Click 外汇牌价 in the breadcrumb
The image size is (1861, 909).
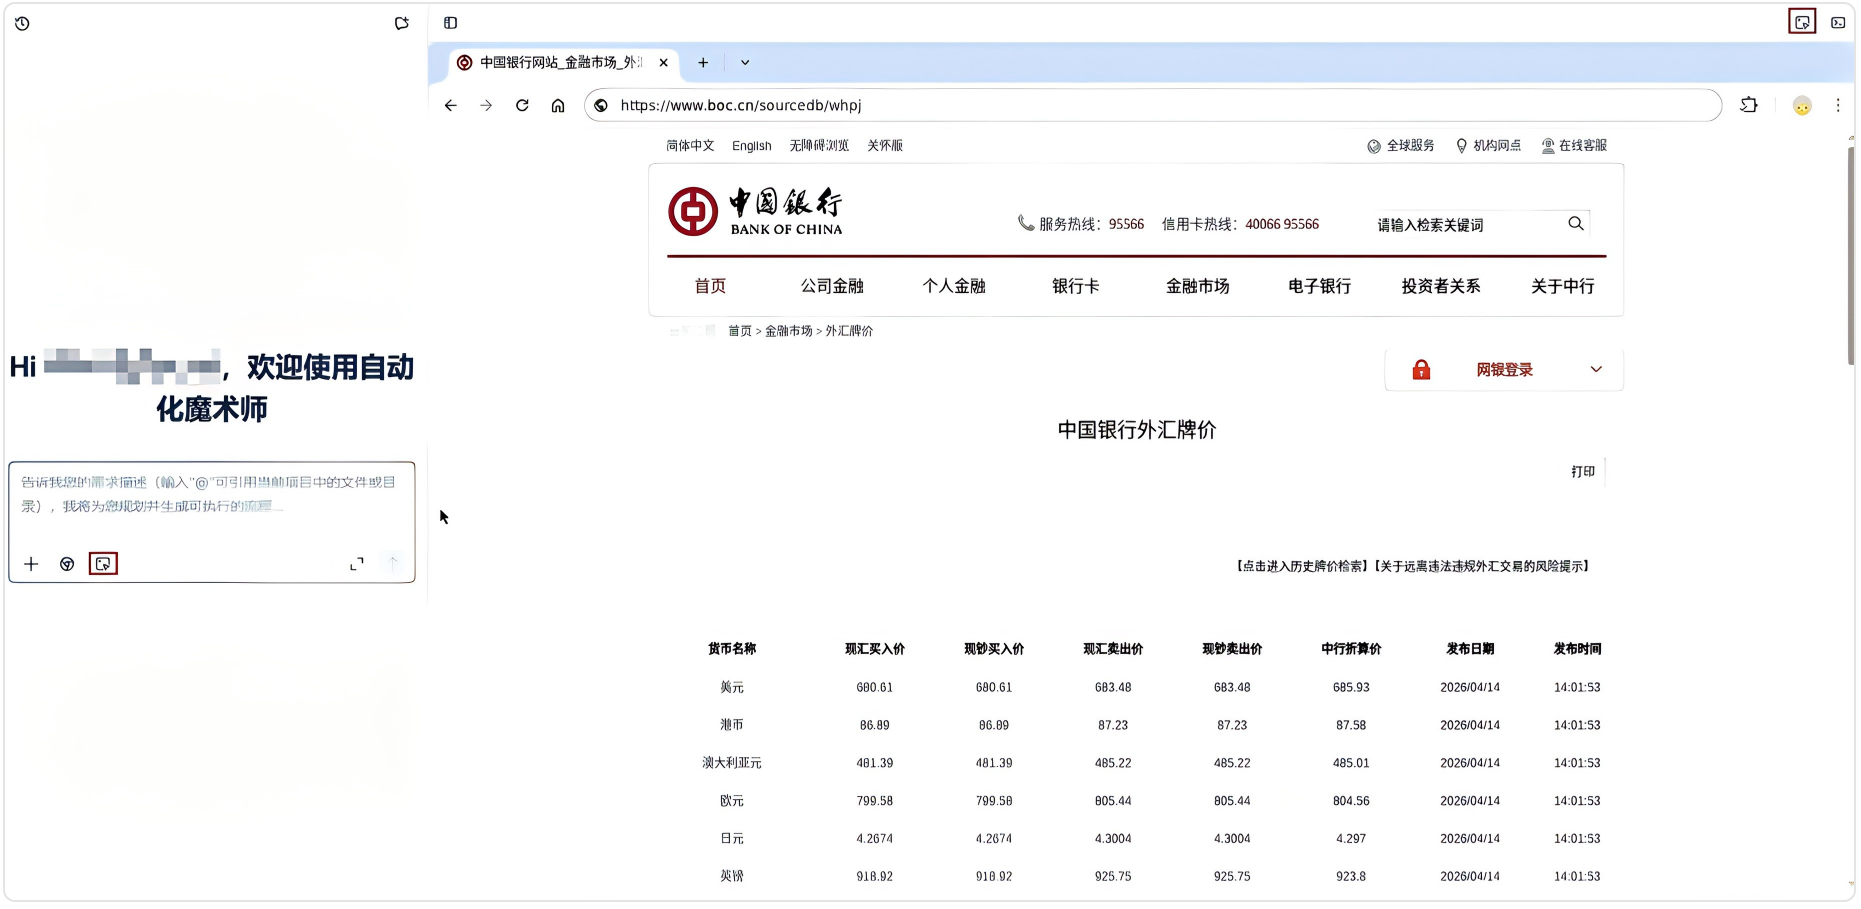[849, 331]
